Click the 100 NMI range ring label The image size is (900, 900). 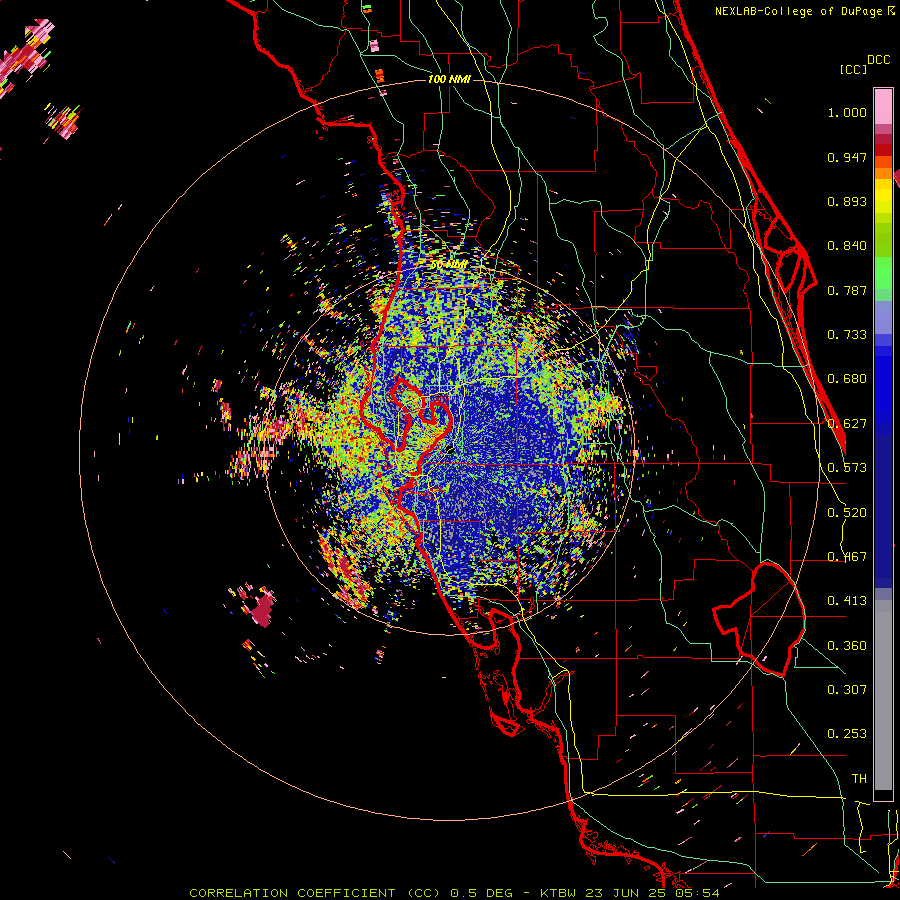point(449,79)
